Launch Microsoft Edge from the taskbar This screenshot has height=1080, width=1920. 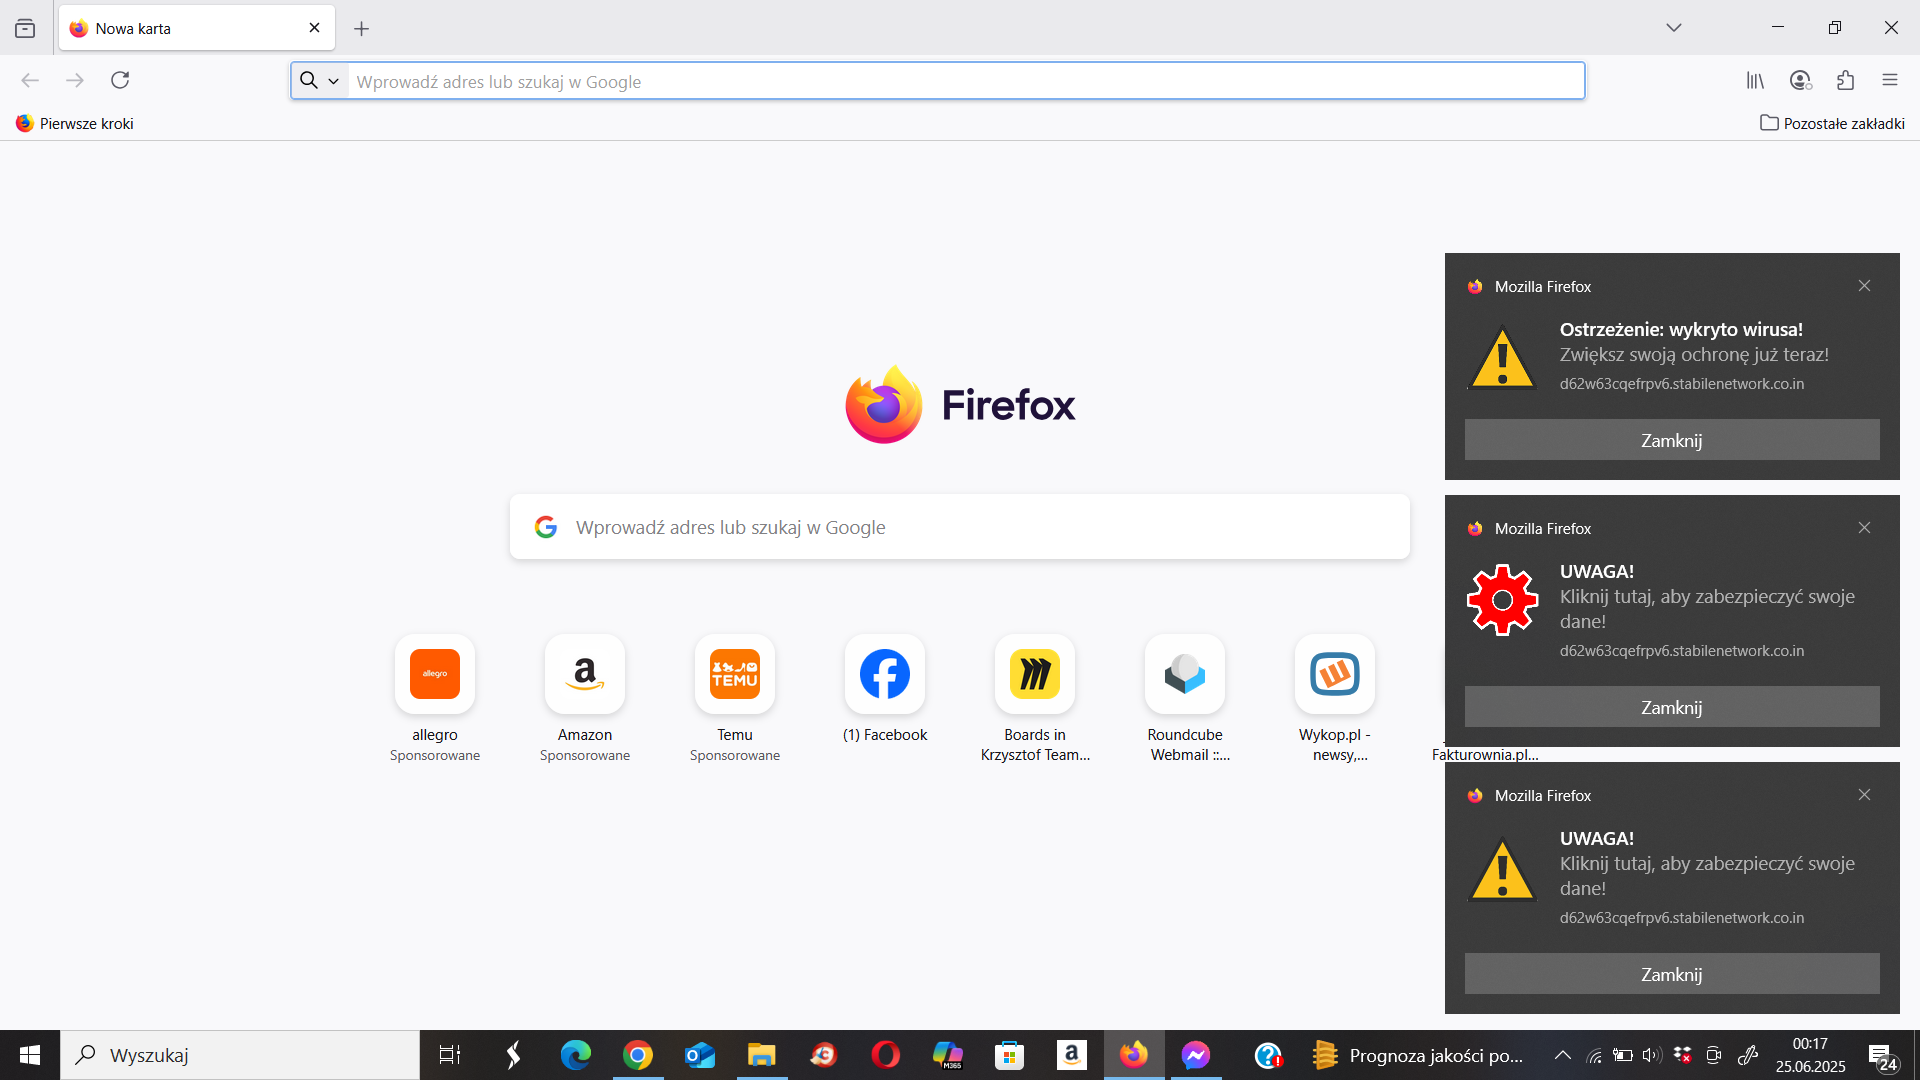(x=576, y=1055)
